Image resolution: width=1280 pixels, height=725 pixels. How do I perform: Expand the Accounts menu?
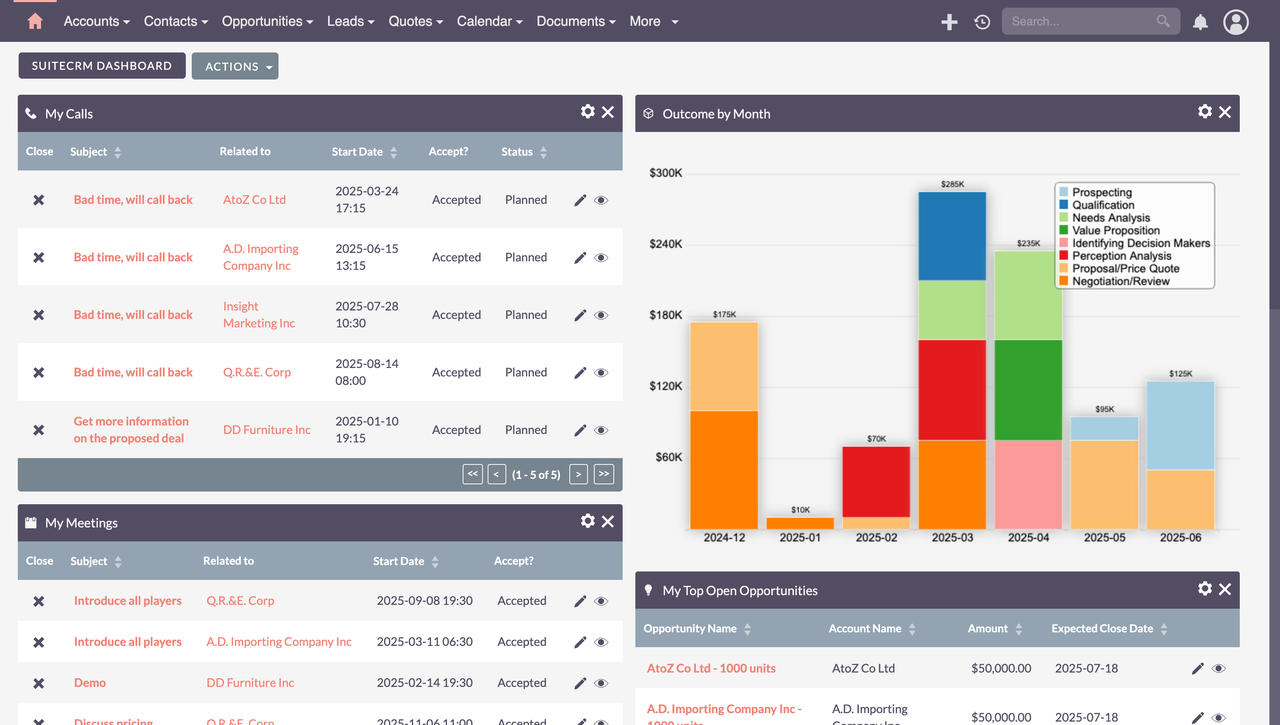[x=97, y=21]
